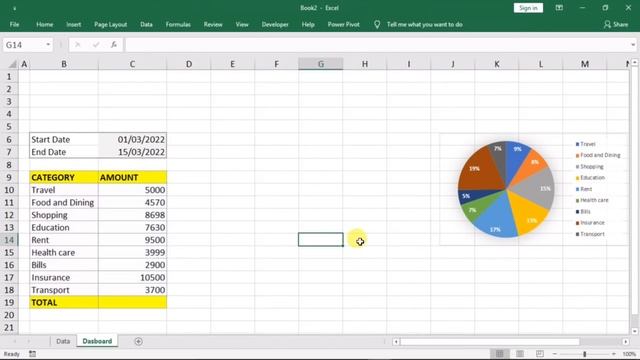This screenshot has height=360, width=640.
Task: Open Ribbon Display Options icon
Action: coord(559,8)
